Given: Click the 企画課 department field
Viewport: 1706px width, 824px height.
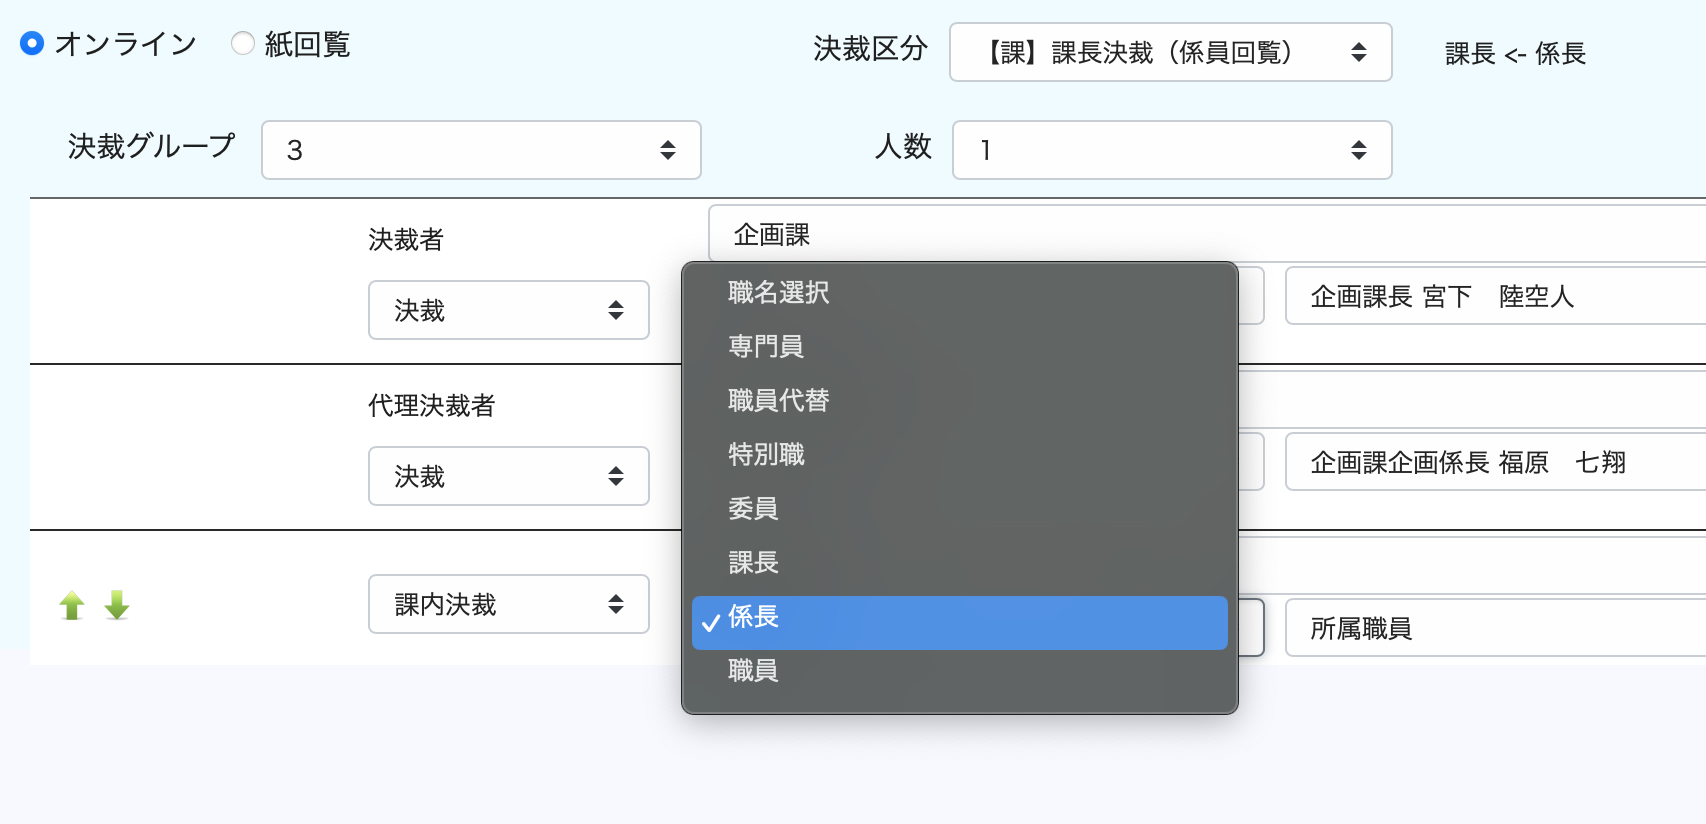Looking at the screenshot, I should [1200, 235].
